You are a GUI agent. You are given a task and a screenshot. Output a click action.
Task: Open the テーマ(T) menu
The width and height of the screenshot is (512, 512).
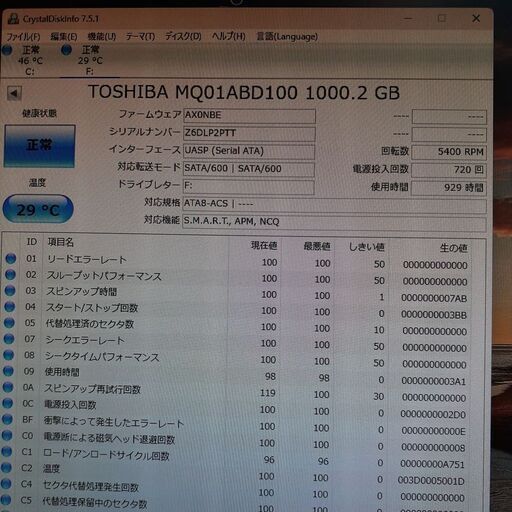(x=140, y=36)
